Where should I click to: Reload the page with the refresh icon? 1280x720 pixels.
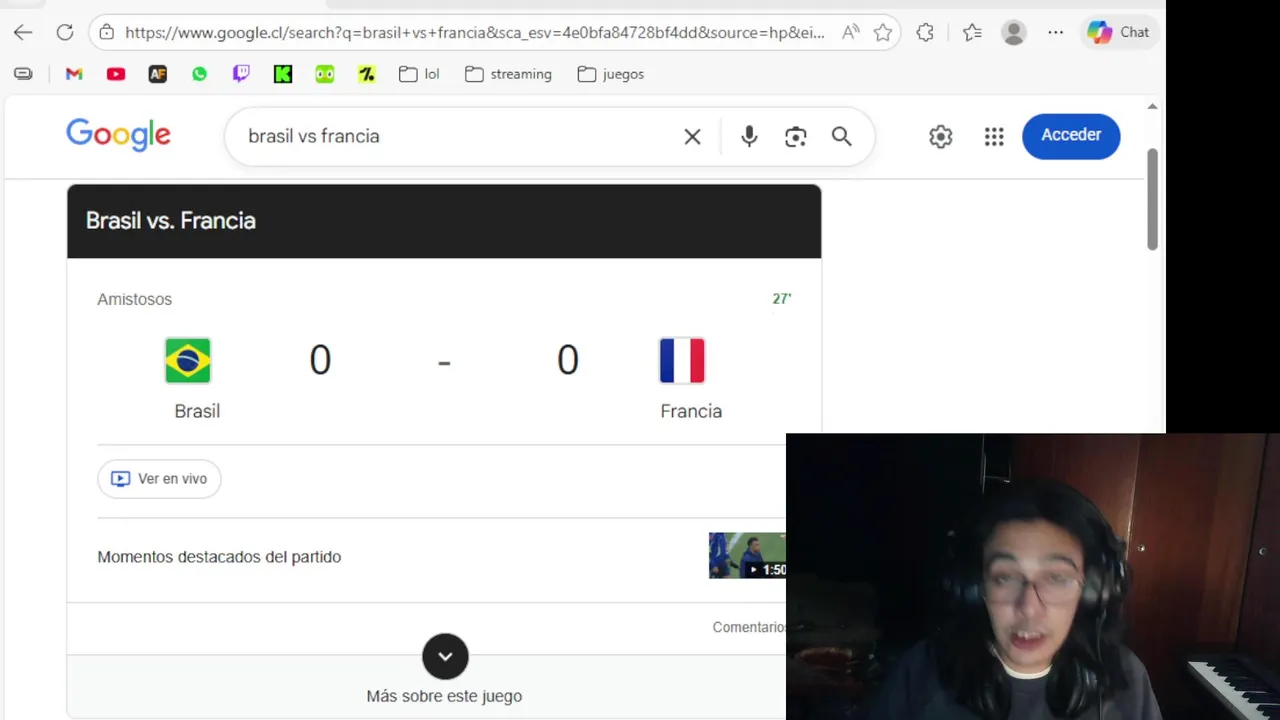click(65, 32)
